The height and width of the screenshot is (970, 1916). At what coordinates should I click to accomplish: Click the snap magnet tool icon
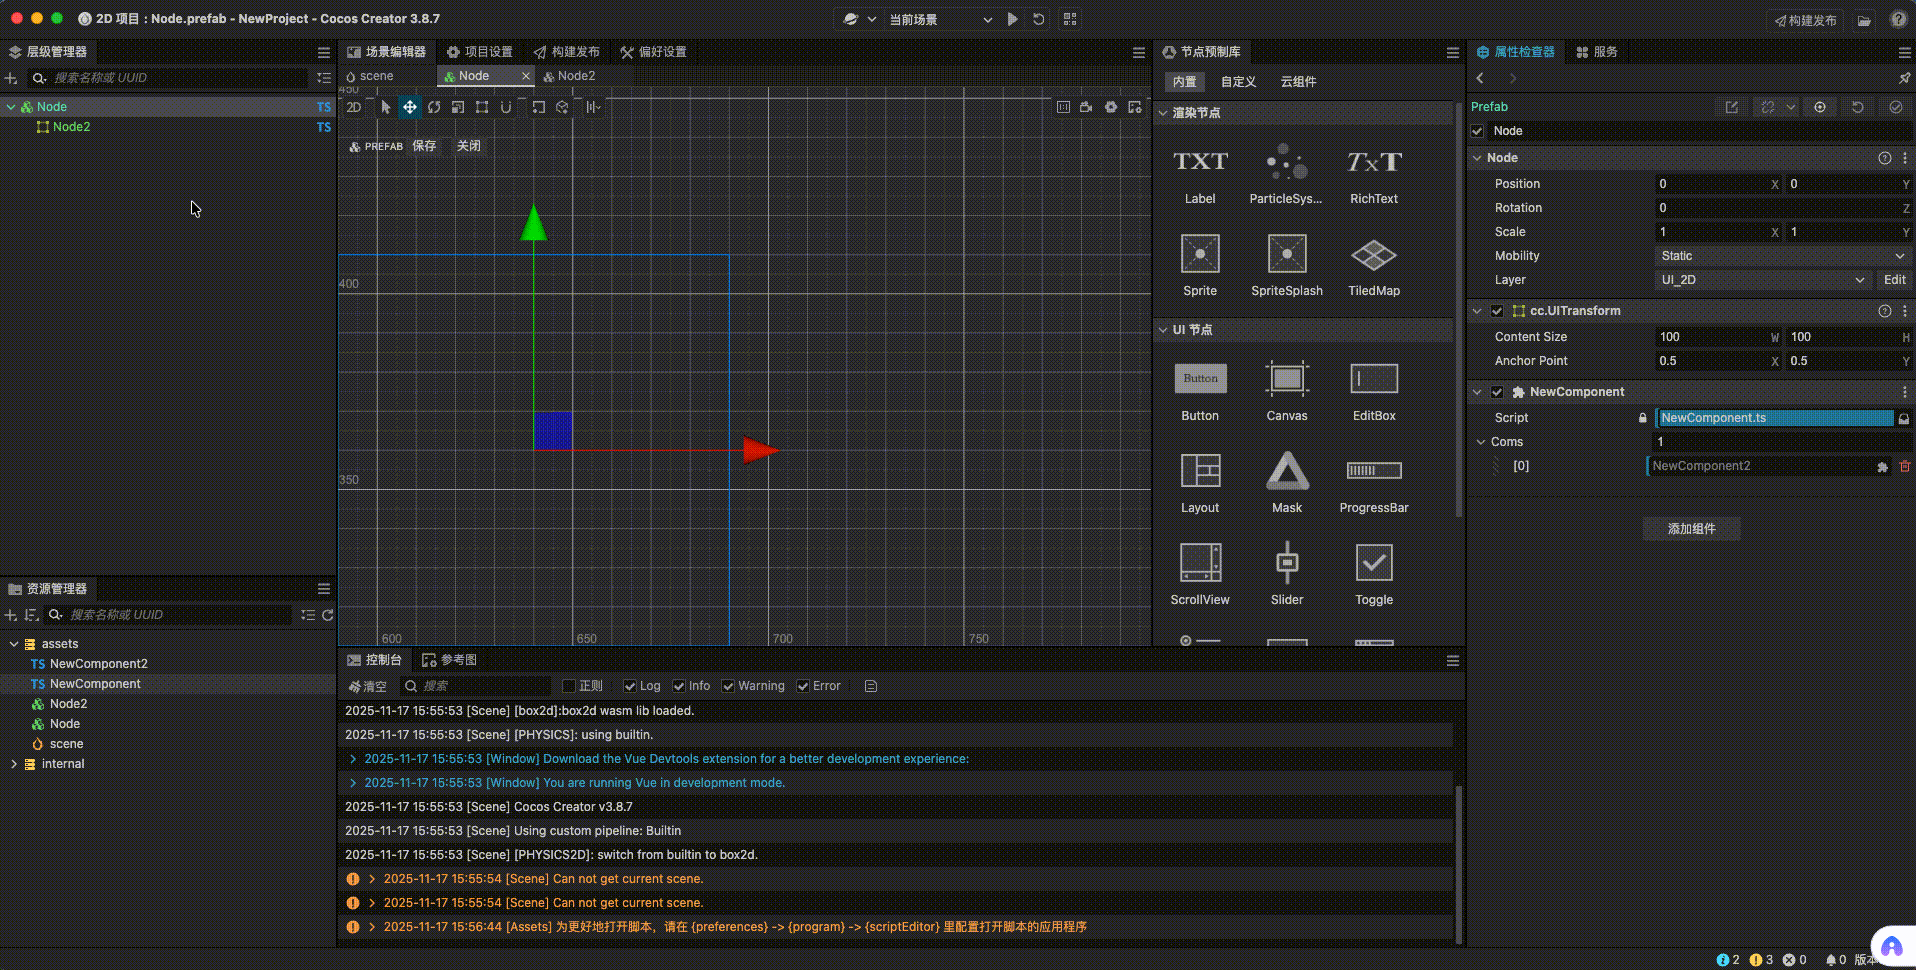pos(506,107)
